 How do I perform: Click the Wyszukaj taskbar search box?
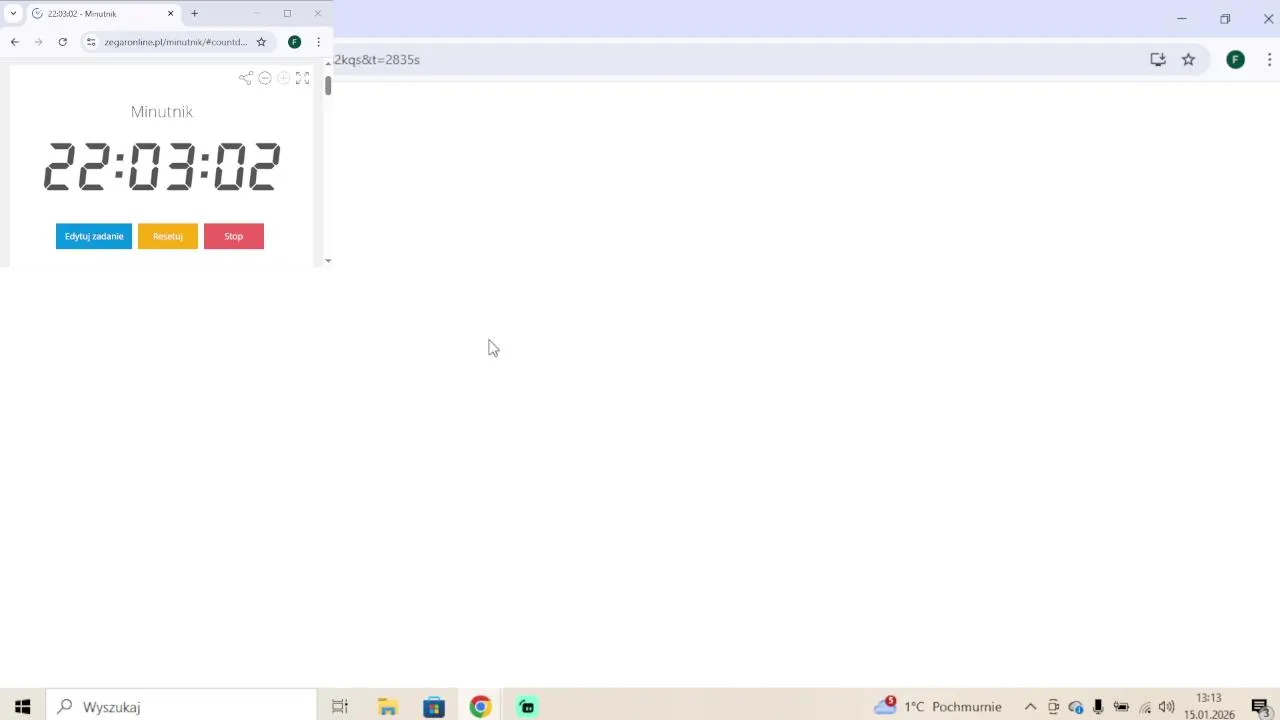click(181, 707)
